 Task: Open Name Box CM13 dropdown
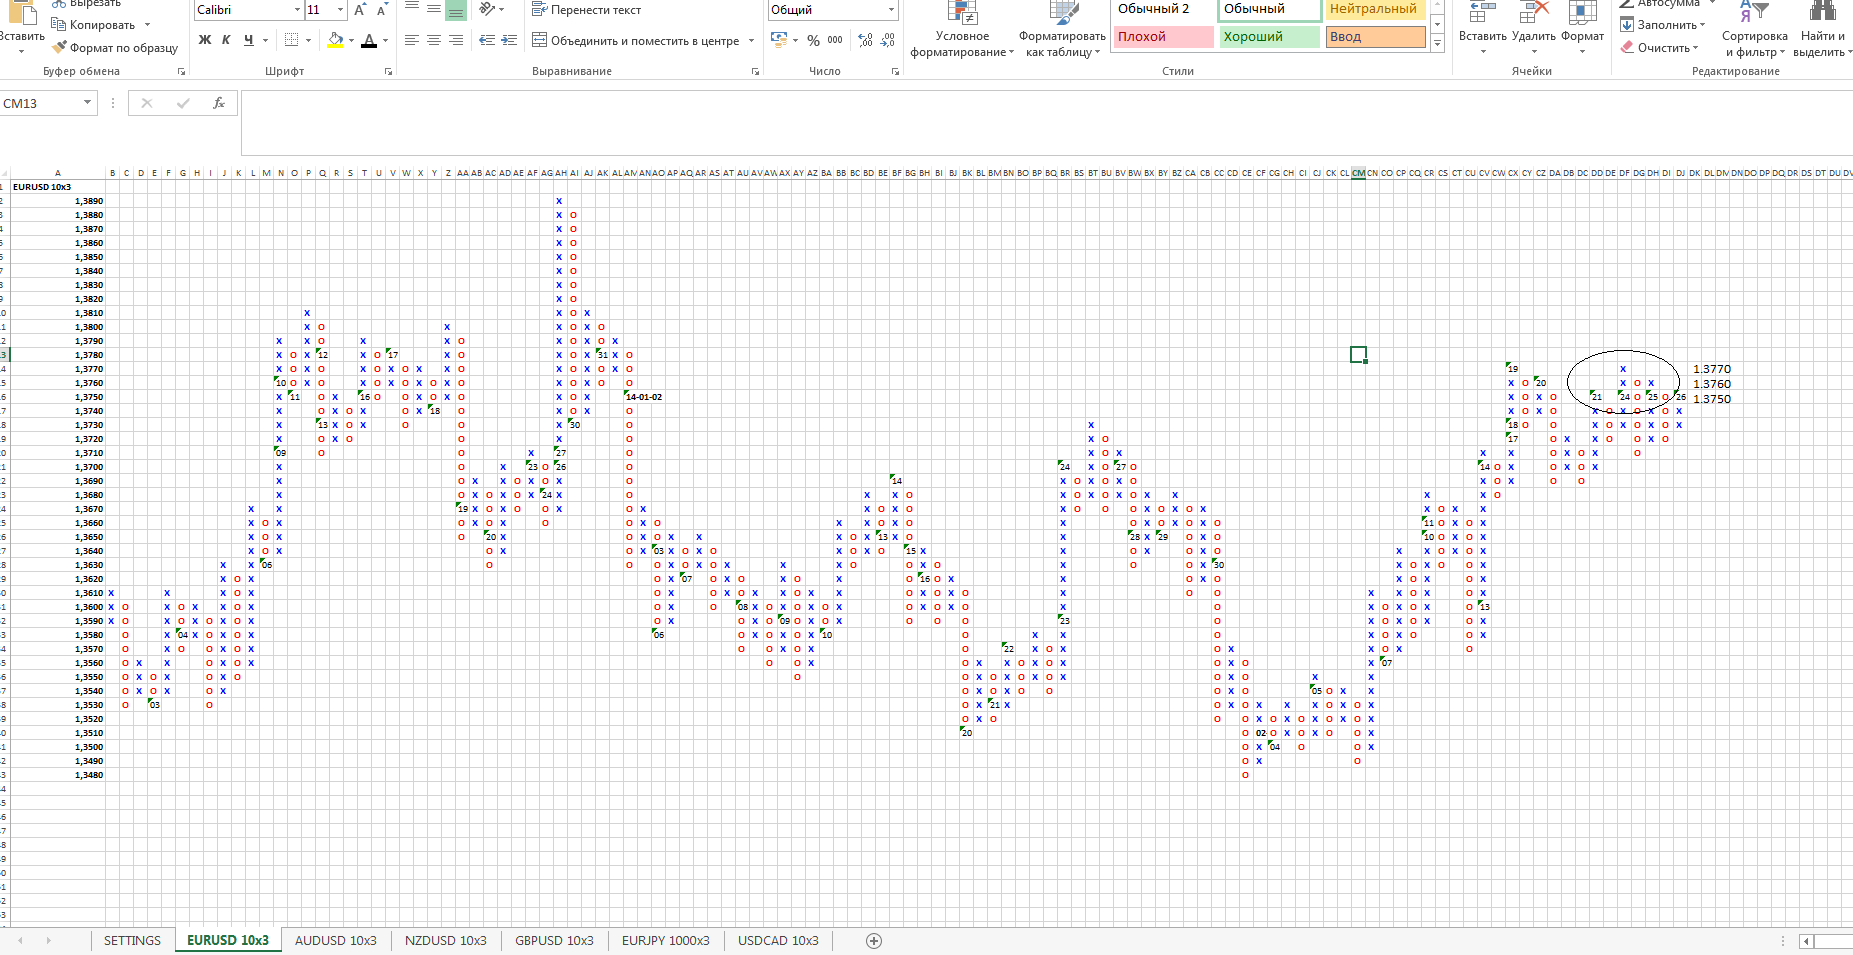[87, 103]
